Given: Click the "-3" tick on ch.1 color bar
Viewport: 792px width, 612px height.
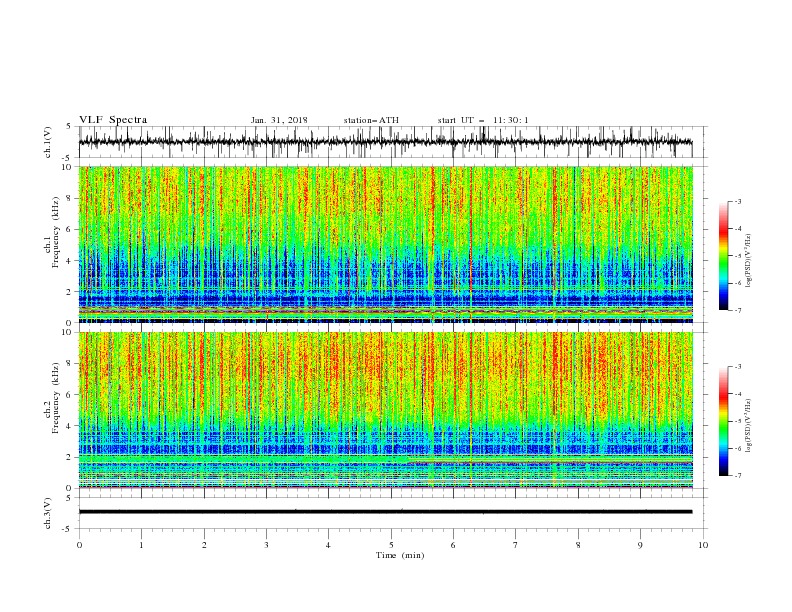Looking at the screenshot, I should tap(737, 201).
